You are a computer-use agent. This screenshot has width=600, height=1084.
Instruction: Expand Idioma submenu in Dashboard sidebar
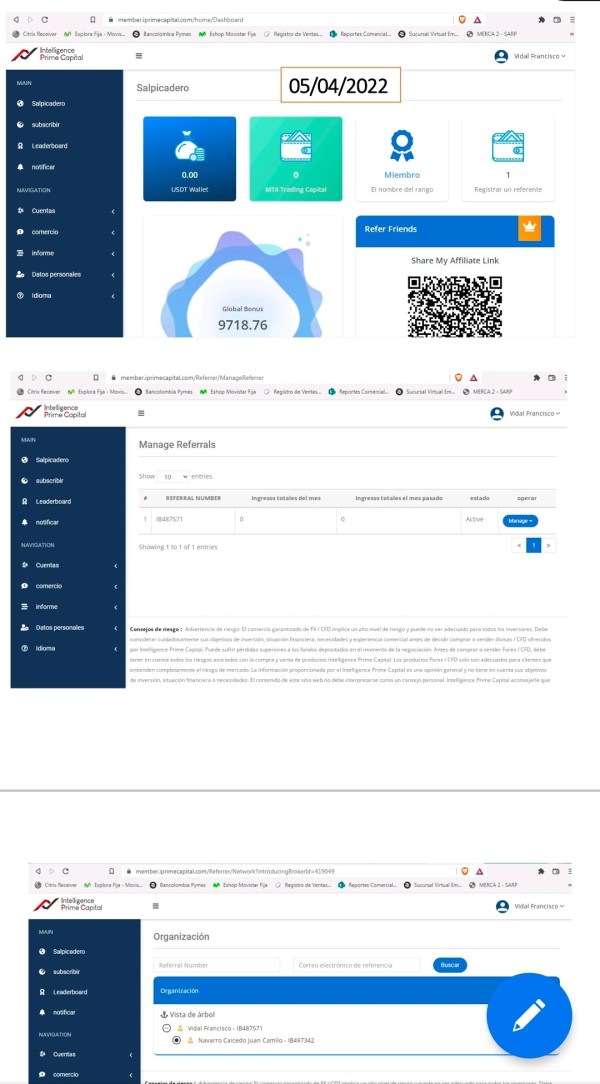64,296
